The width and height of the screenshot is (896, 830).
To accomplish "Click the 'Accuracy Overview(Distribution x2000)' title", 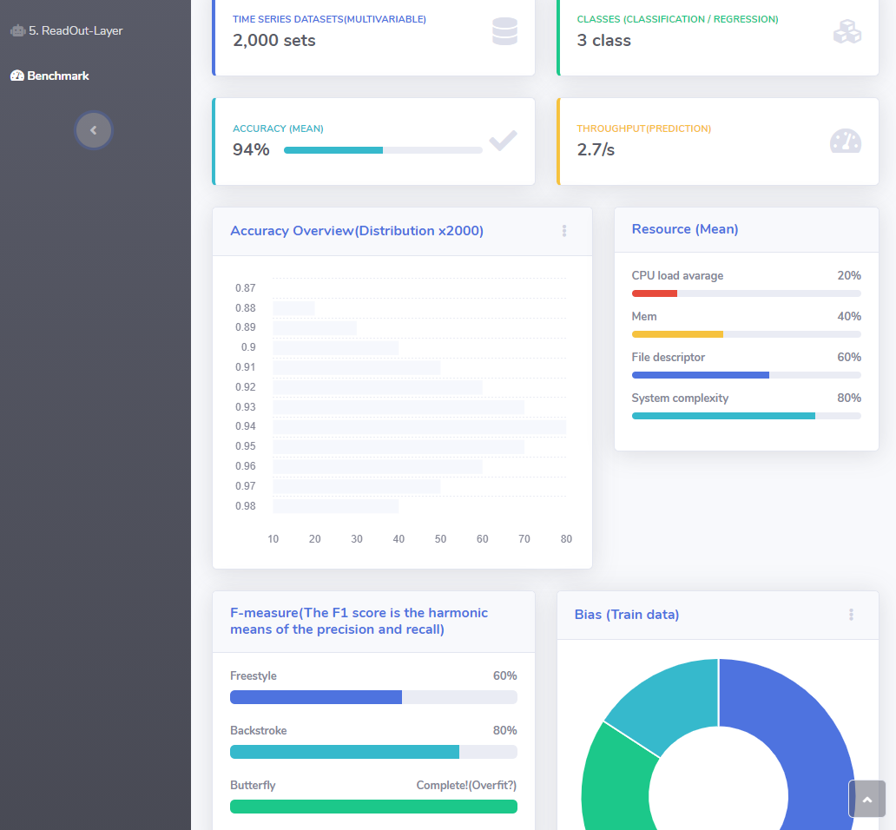I will tap(357, 231).
